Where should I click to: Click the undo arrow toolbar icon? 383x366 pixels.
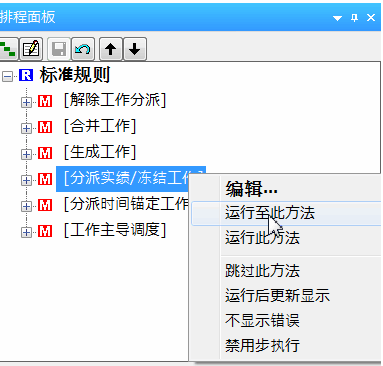(83, 49)
